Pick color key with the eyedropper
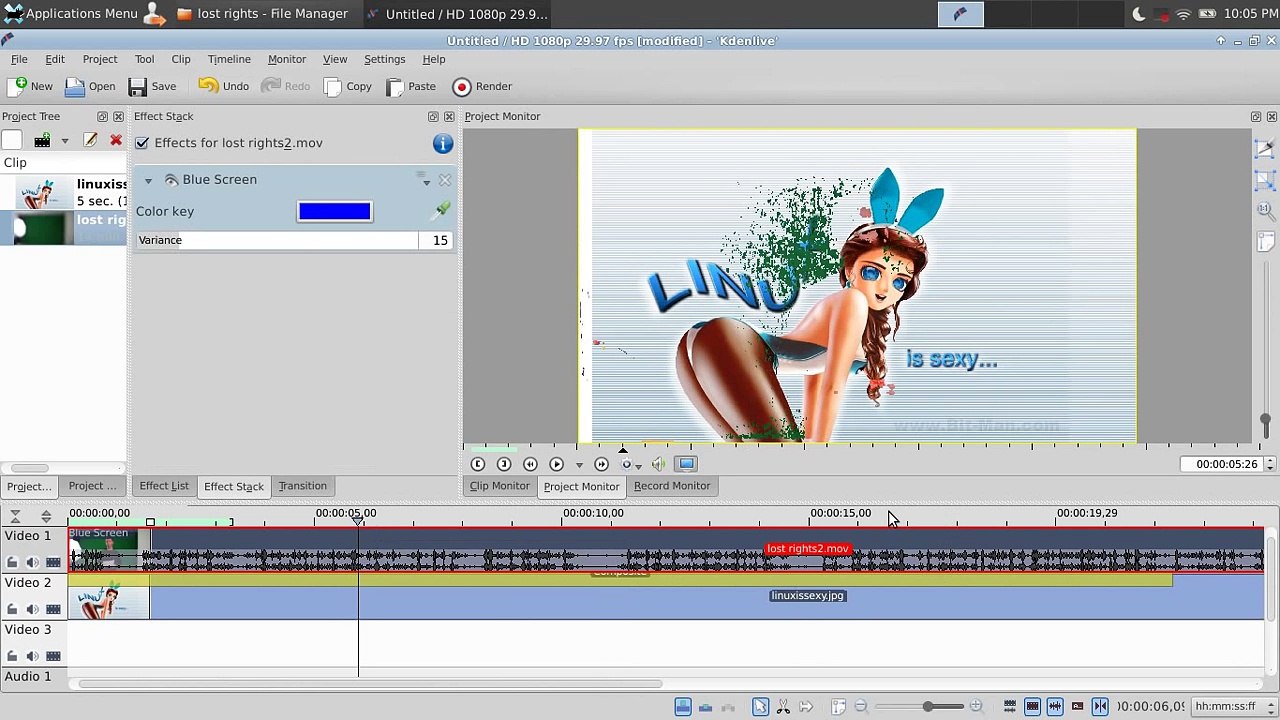The width and height of the screenshot is (1280, 720). [x=442, y=210]
